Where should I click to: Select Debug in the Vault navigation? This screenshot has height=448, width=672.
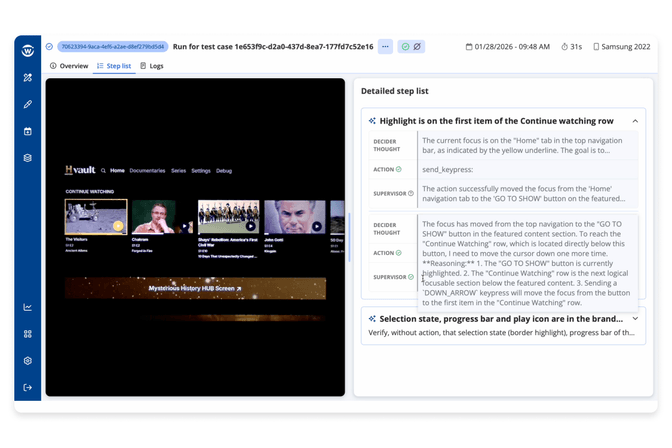pyautogui.click(x=224, y=171)
